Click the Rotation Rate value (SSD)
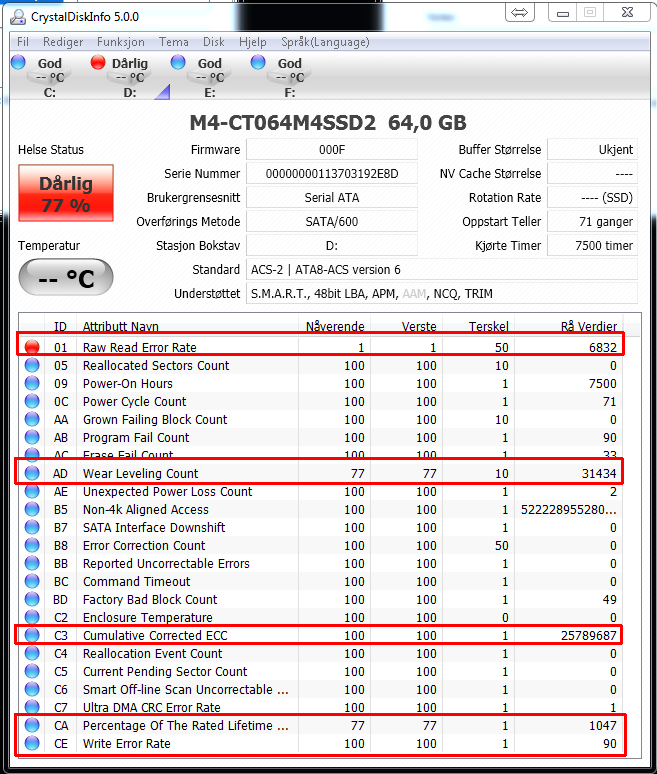Screen dimensions: 657x774 pos(592,197)
